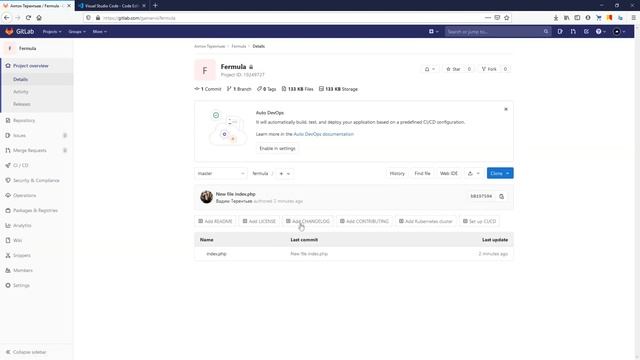
Task: Switch to the Visual Studio Code browser tab
Action: click(x=111, y=6)
